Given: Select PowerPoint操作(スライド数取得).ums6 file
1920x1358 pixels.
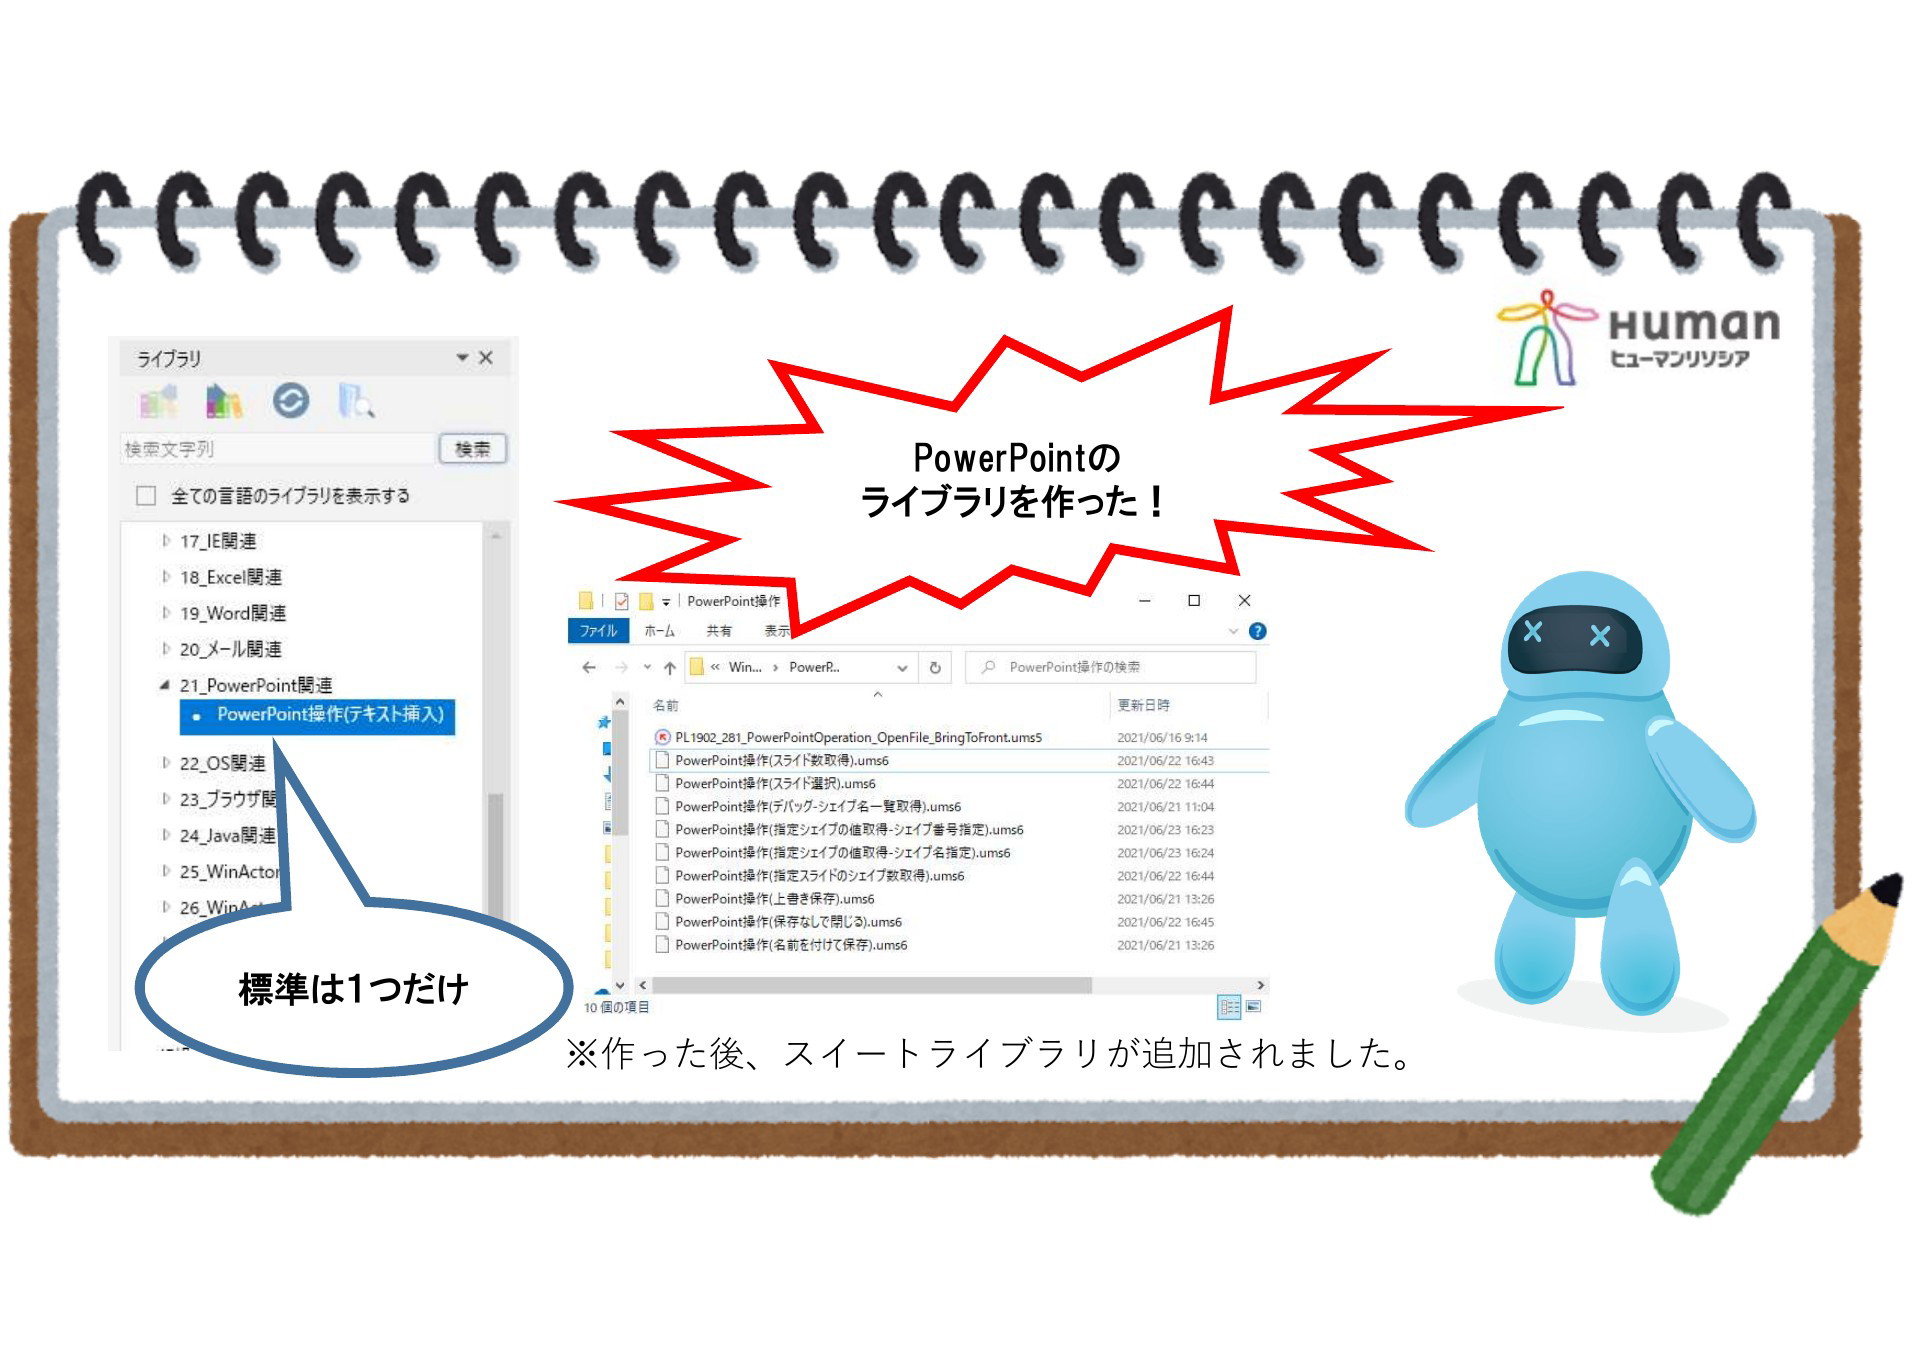Looking at the screenshot, I should click(782, 761).
